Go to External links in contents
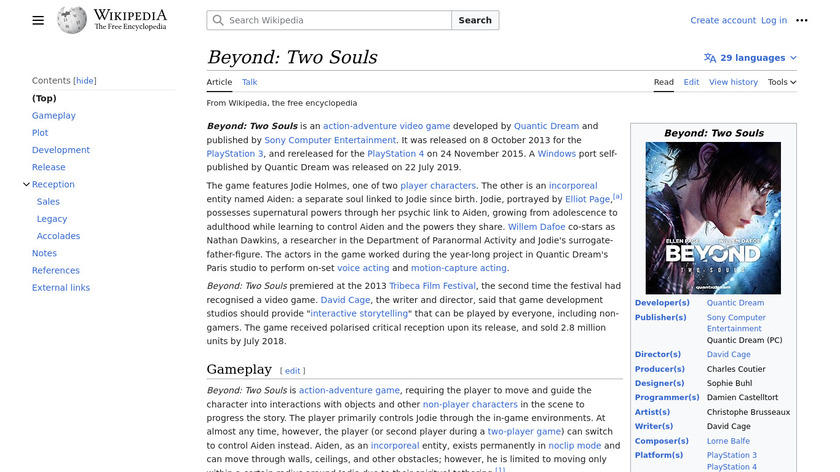 61,288
